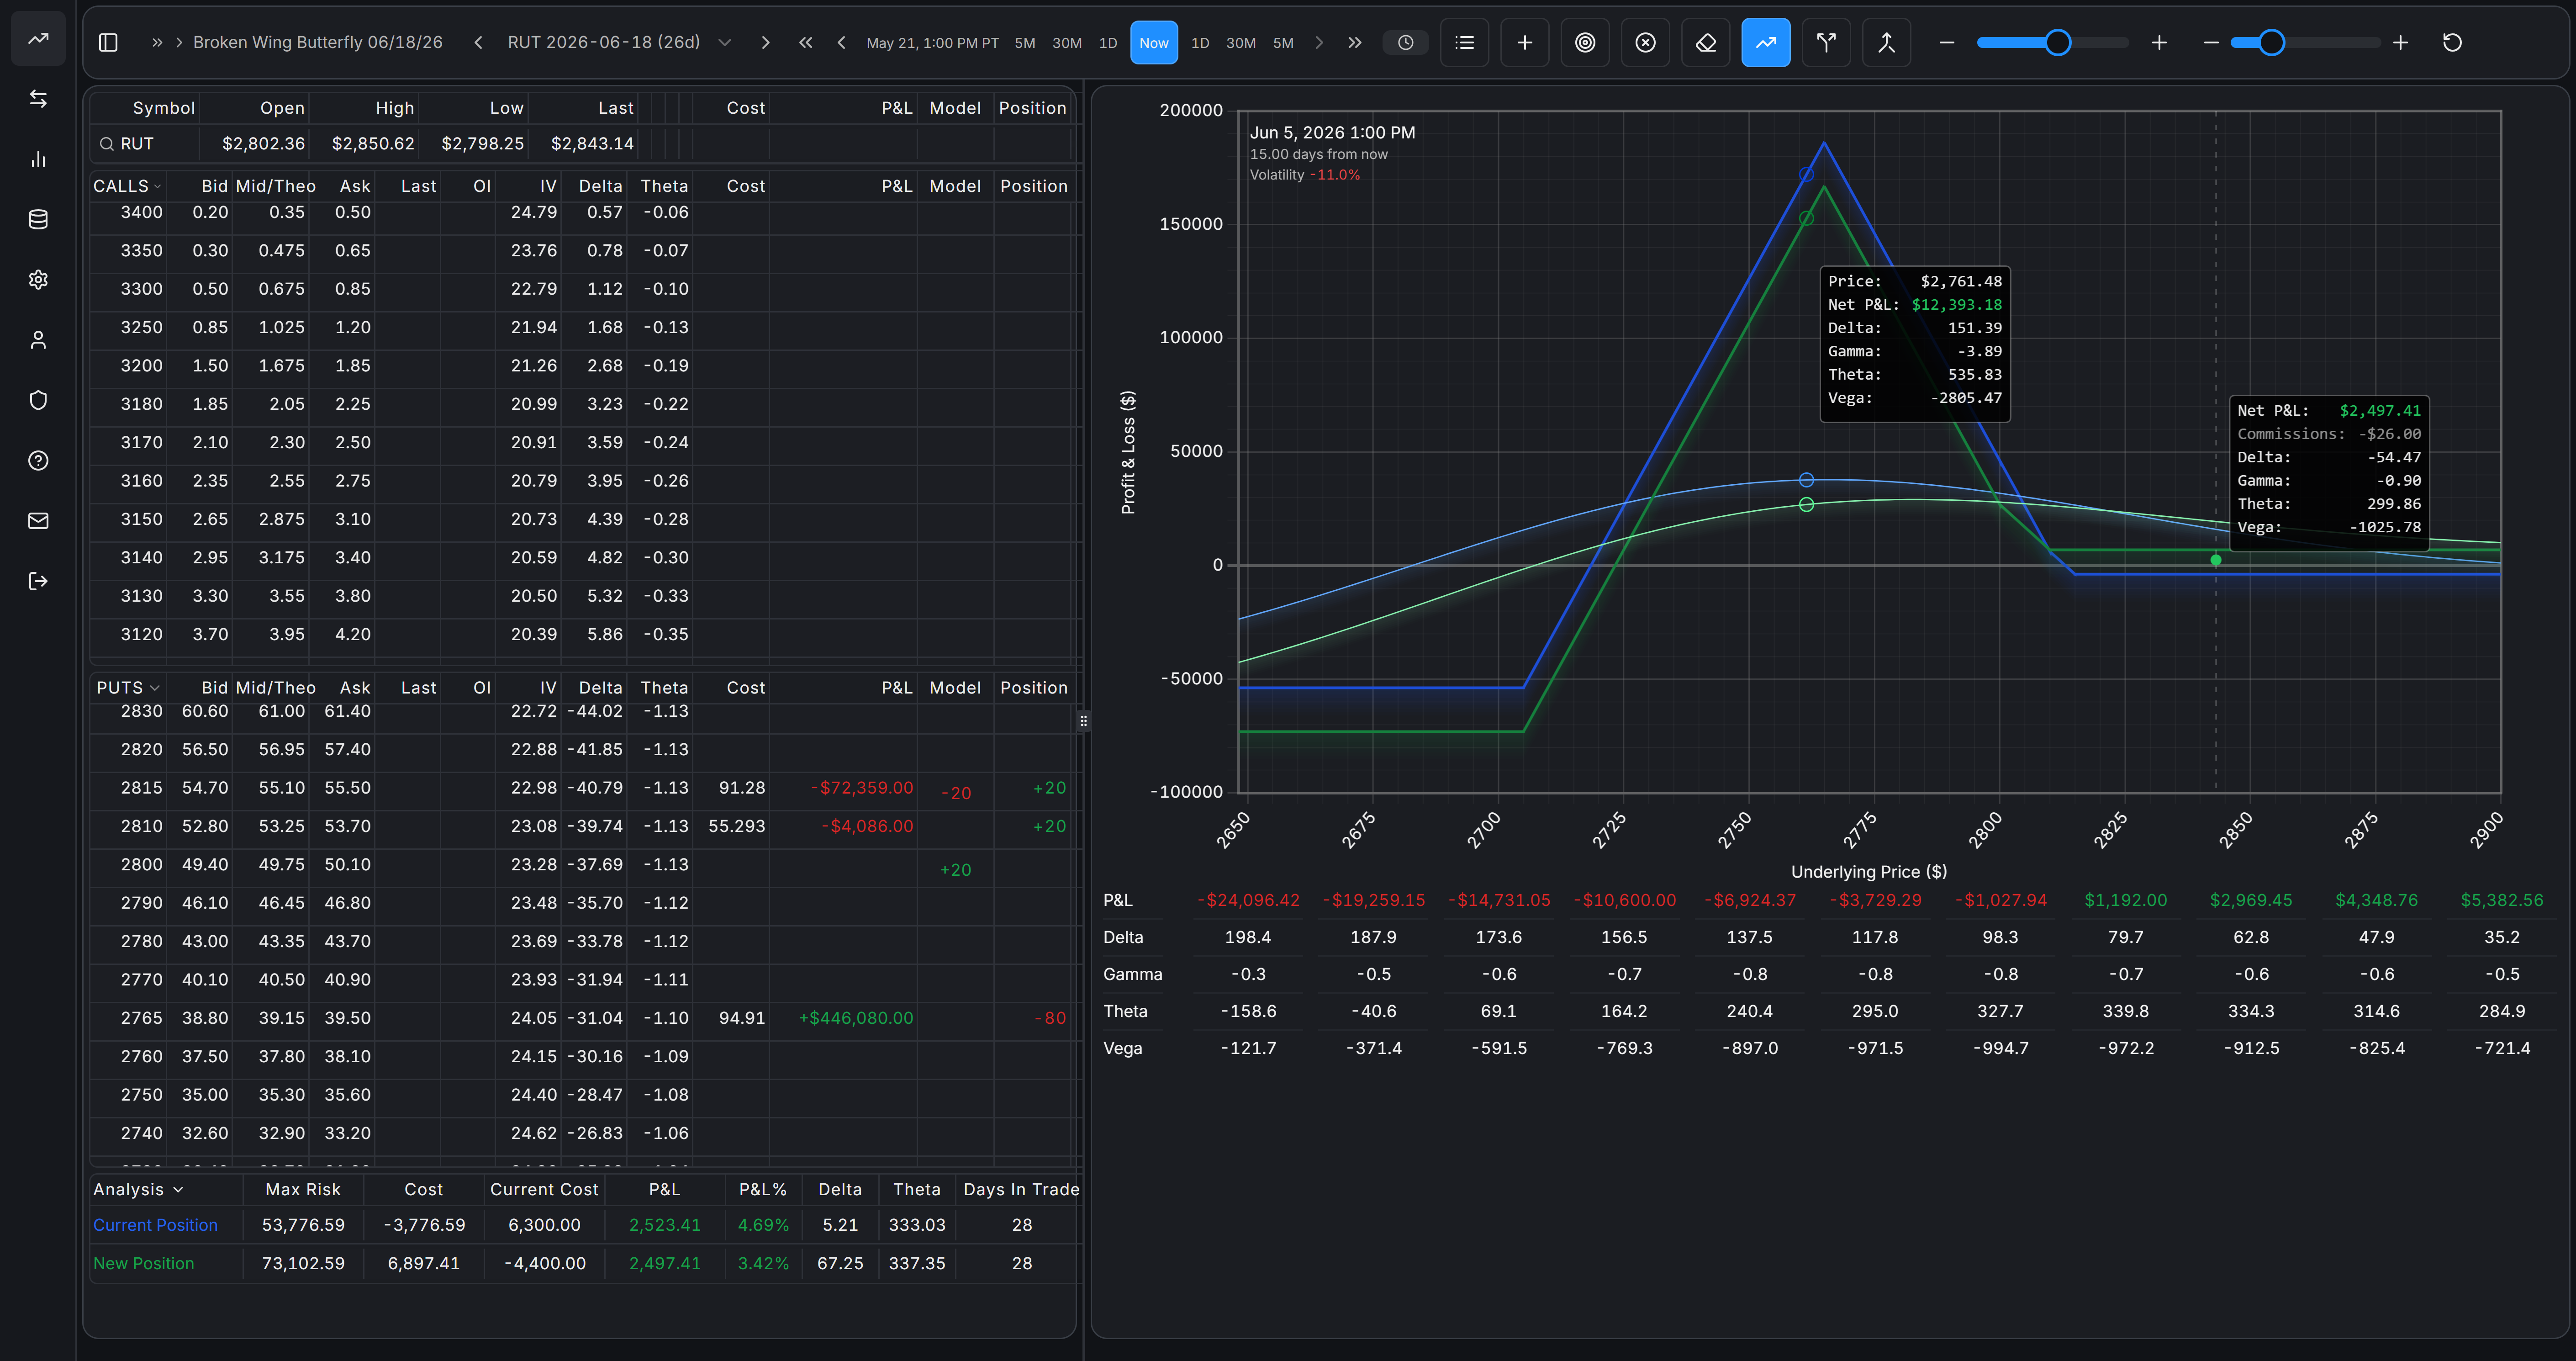This screenshot has height=1361, width=2576.
Task: Click the 2810 put position +20
Action: tap(1049, 827)
